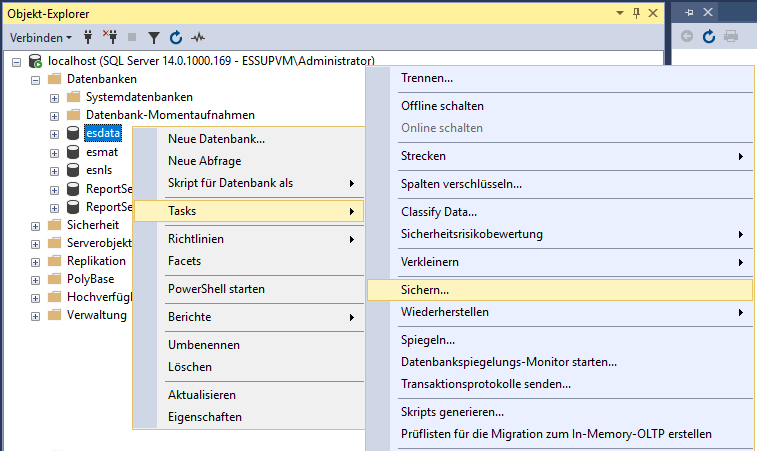This screenshot has height=451, width=757.
Task: Click the disconnect plug icon with red X
Action: (x=110, y=37)
